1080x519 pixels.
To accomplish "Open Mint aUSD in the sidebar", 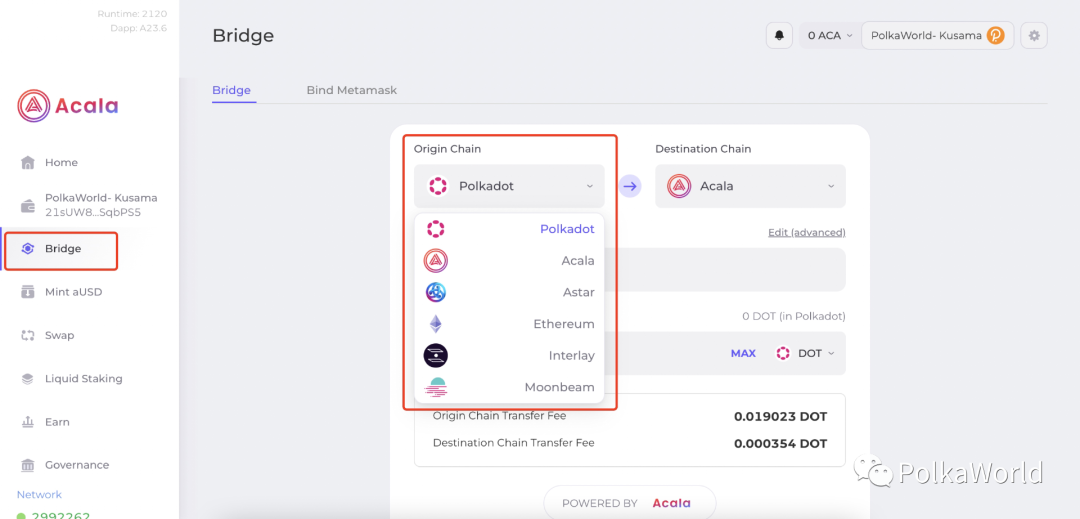I will [x=73, y=292].
